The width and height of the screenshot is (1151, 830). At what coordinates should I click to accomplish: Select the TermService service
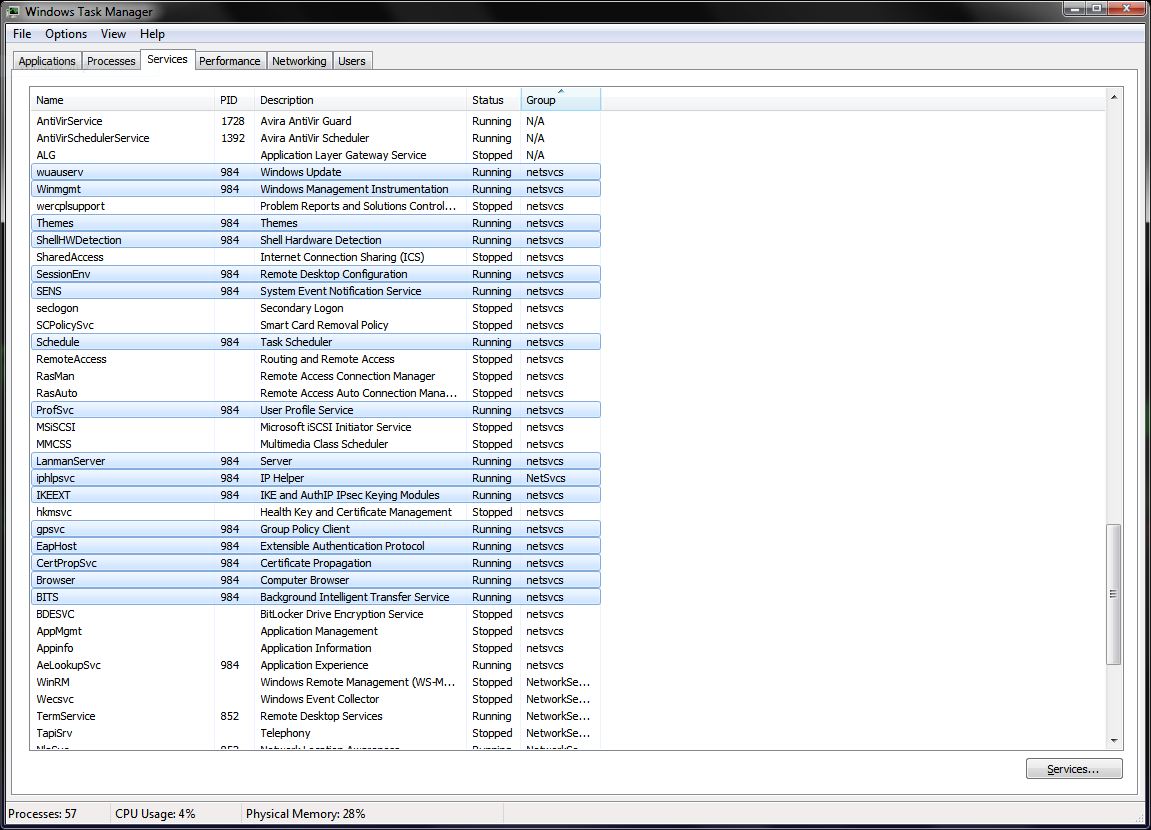click(316, 716)
